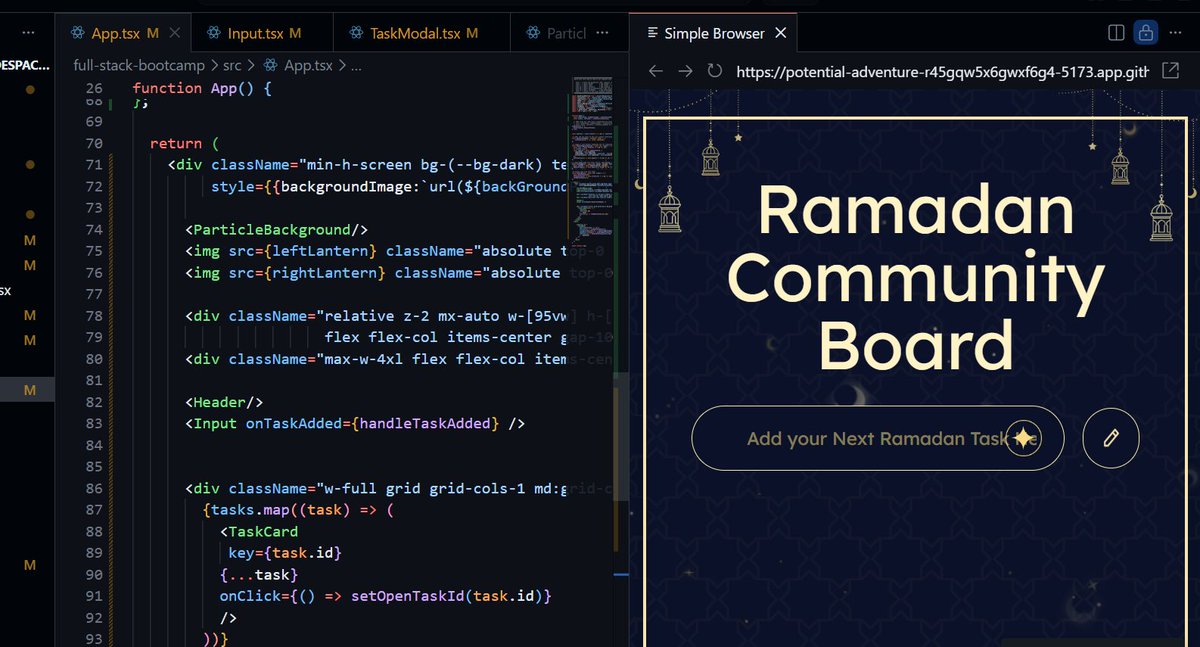Click function App sticky scroll line
The height and width of the screenshot is (647, 1200).
click(x=202, y=88)
